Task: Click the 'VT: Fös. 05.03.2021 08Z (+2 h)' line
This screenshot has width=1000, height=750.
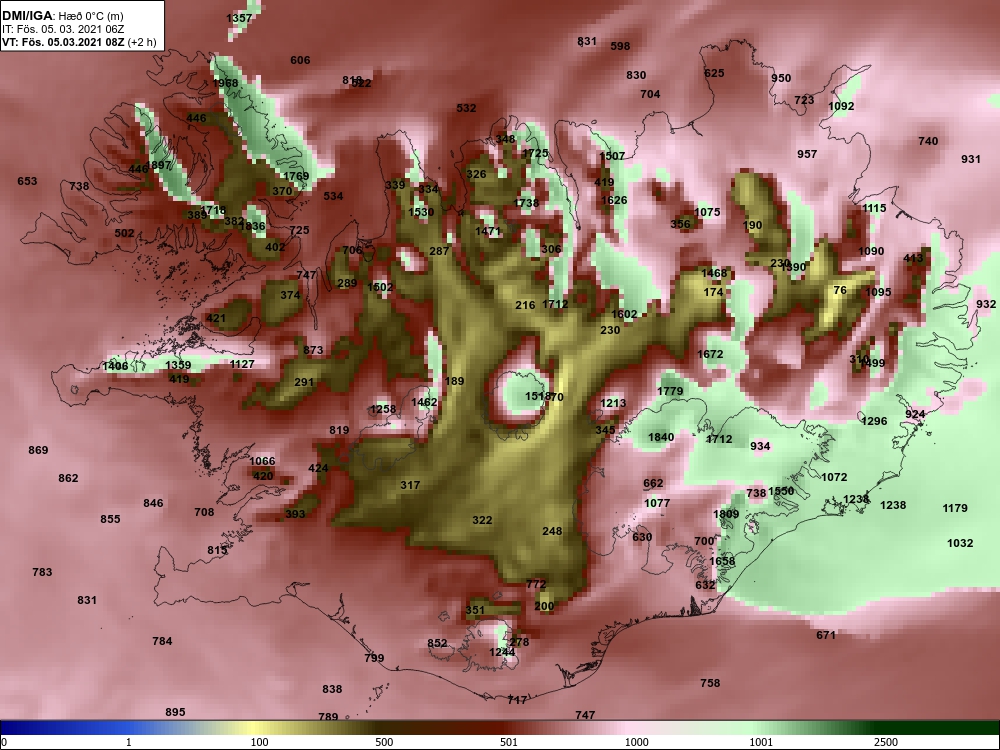Action: coord(79,42)
